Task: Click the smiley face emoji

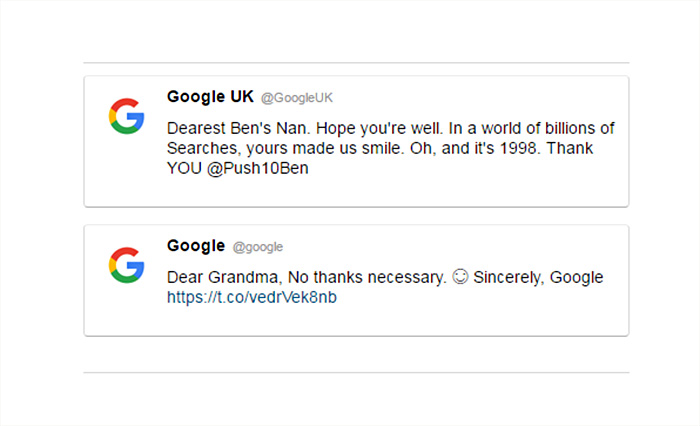Action: pyautogui.click(x=460, y=276)
